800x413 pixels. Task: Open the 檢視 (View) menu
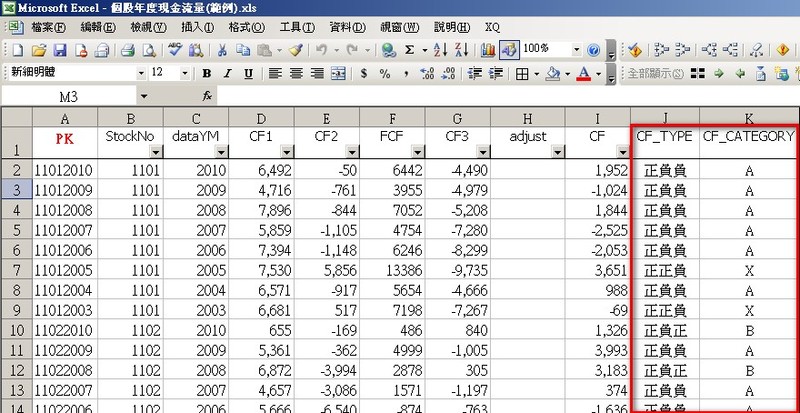point(148,27)
